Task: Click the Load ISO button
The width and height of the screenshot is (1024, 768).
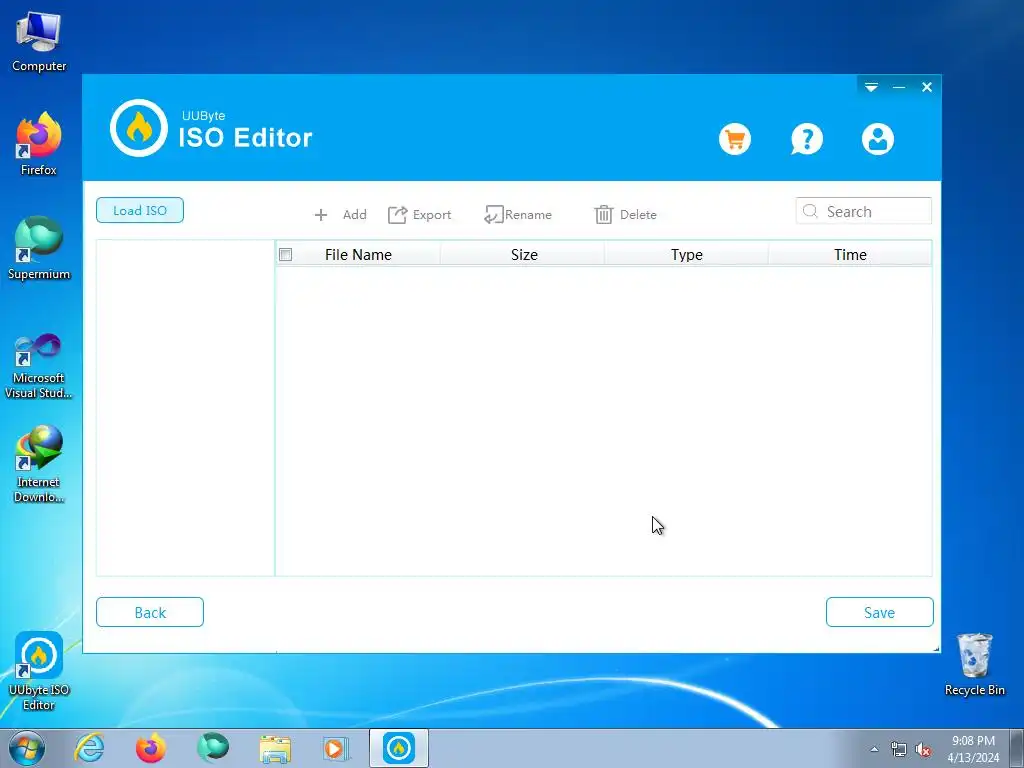Action: (140, 210)
